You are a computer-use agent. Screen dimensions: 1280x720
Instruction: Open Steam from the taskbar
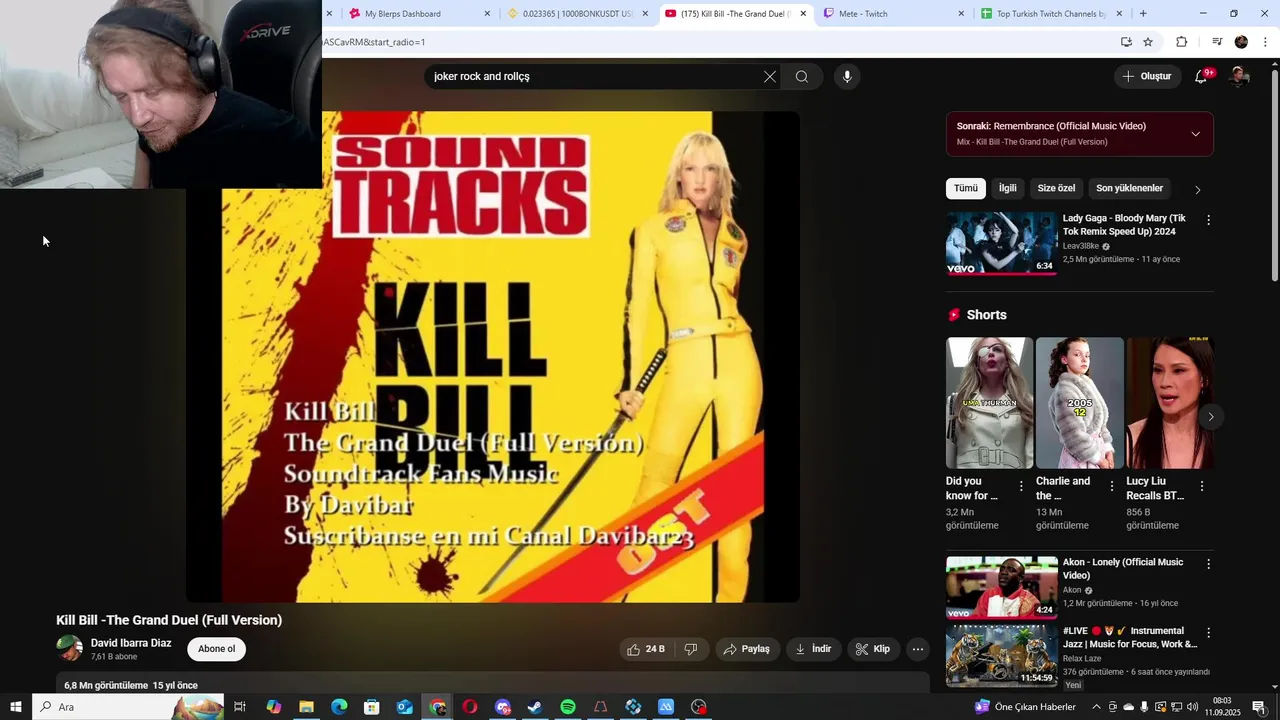[535, 707]
